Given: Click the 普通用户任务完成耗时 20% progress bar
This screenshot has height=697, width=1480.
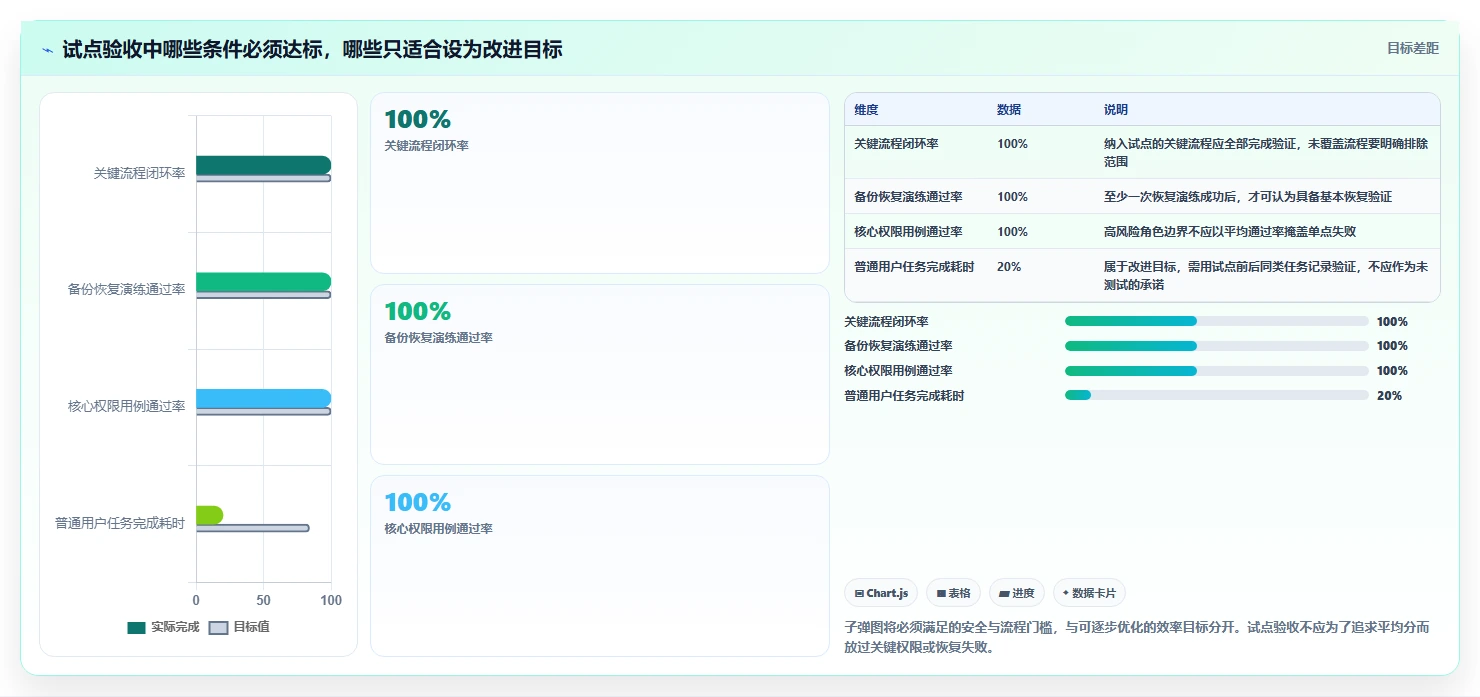Looking at the screenshot, I should point(1217,395).
